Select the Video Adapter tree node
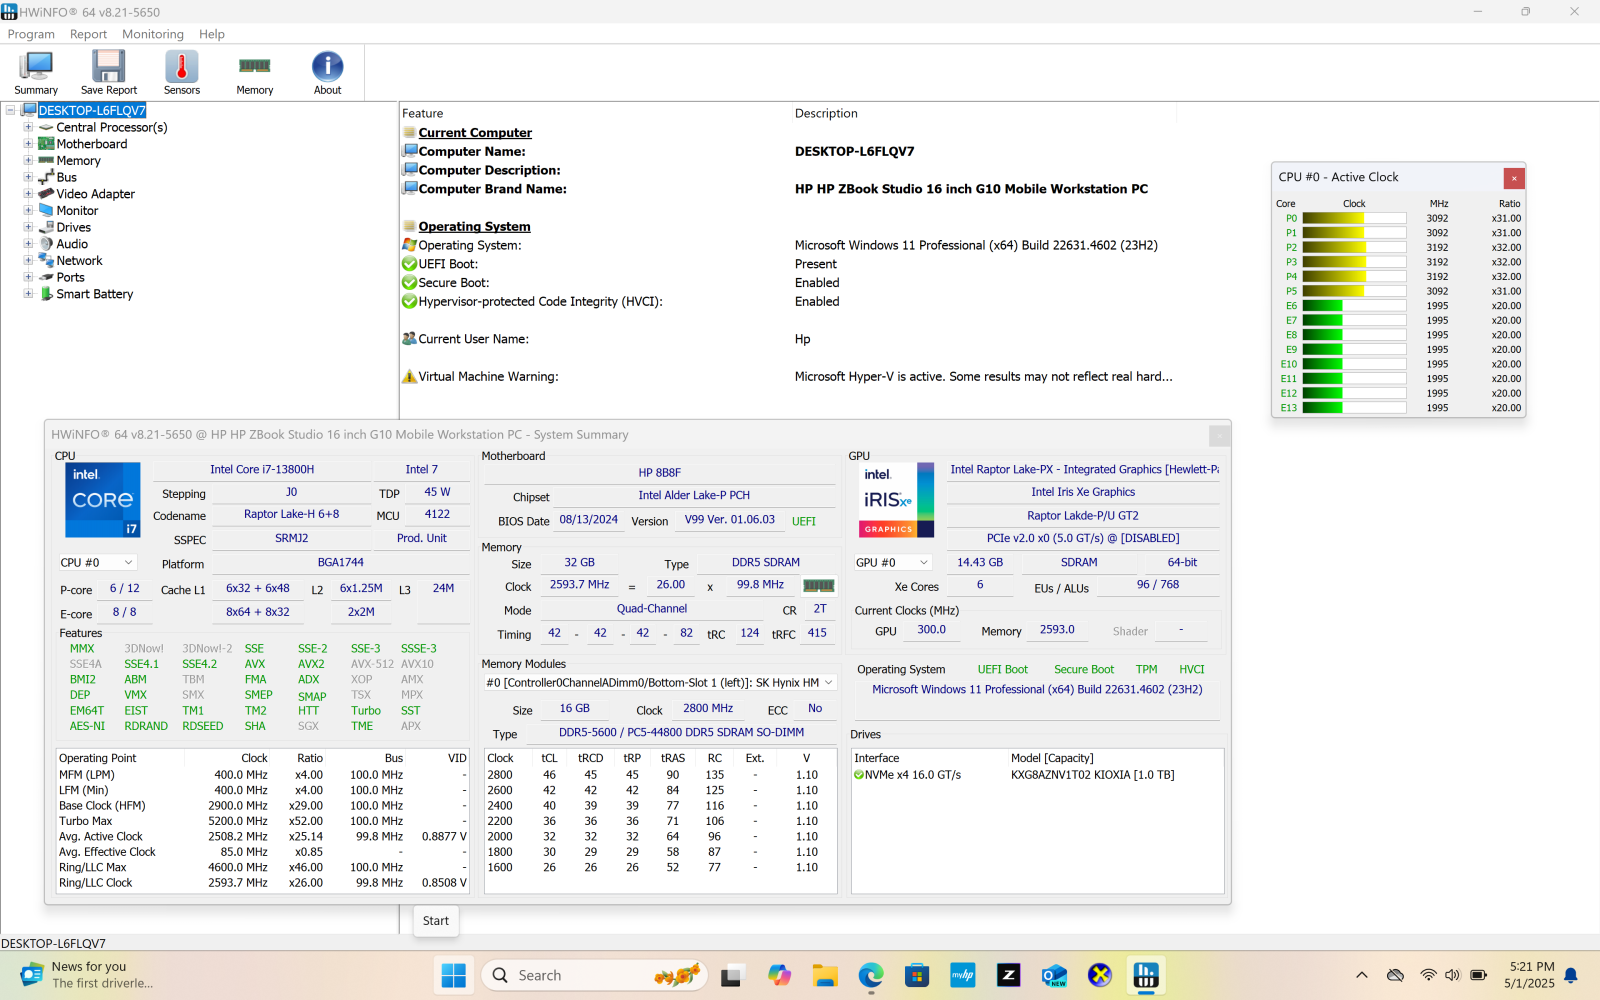This screenshot has width=1600, height=1000. pos(95,194)
